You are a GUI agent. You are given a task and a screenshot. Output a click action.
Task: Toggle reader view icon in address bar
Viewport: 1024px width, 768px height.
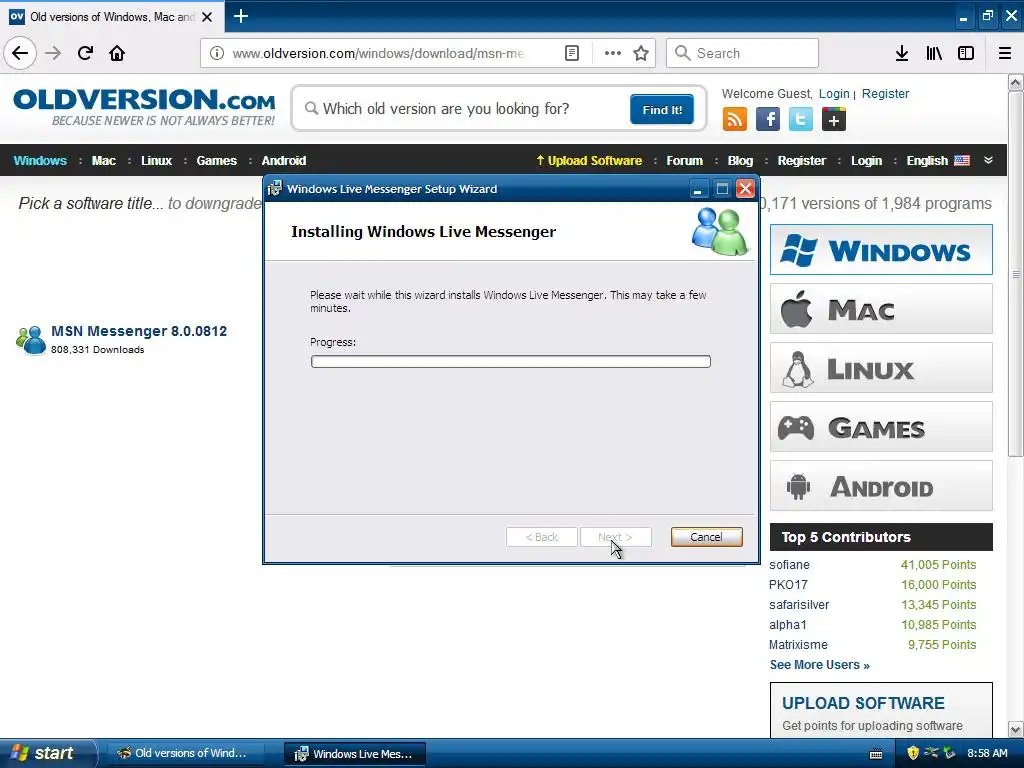(571, 53)
